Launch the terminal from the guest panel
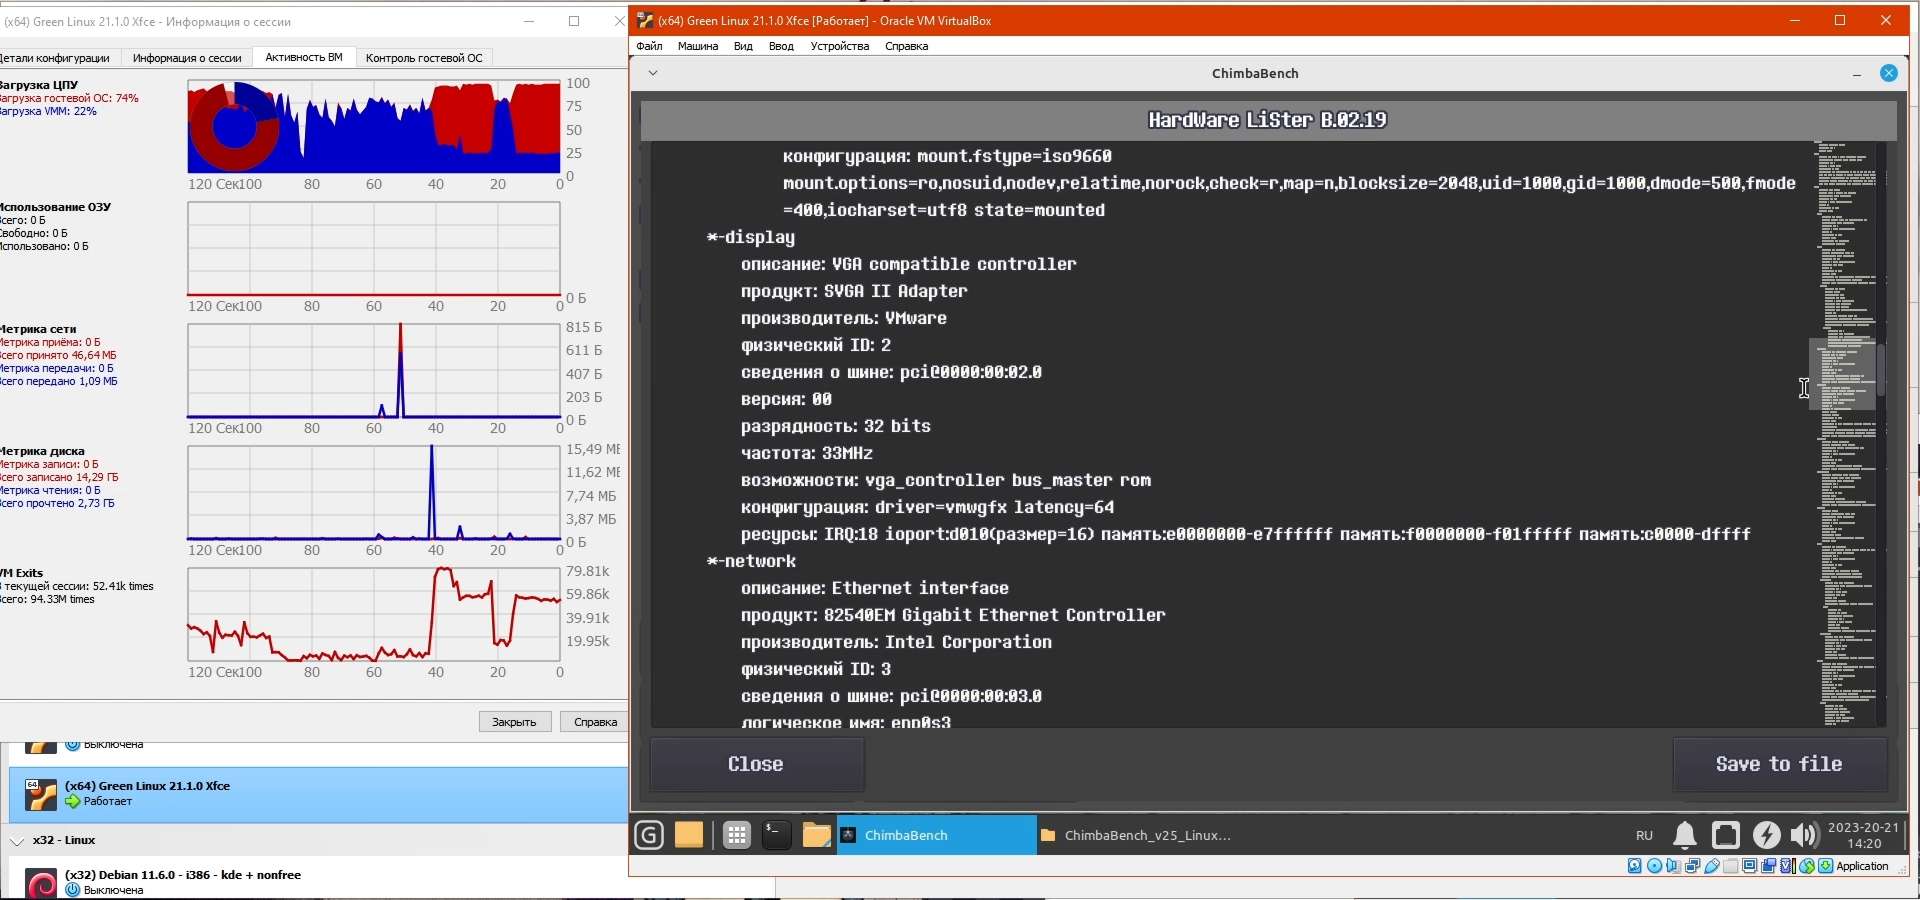 (777, 835)
